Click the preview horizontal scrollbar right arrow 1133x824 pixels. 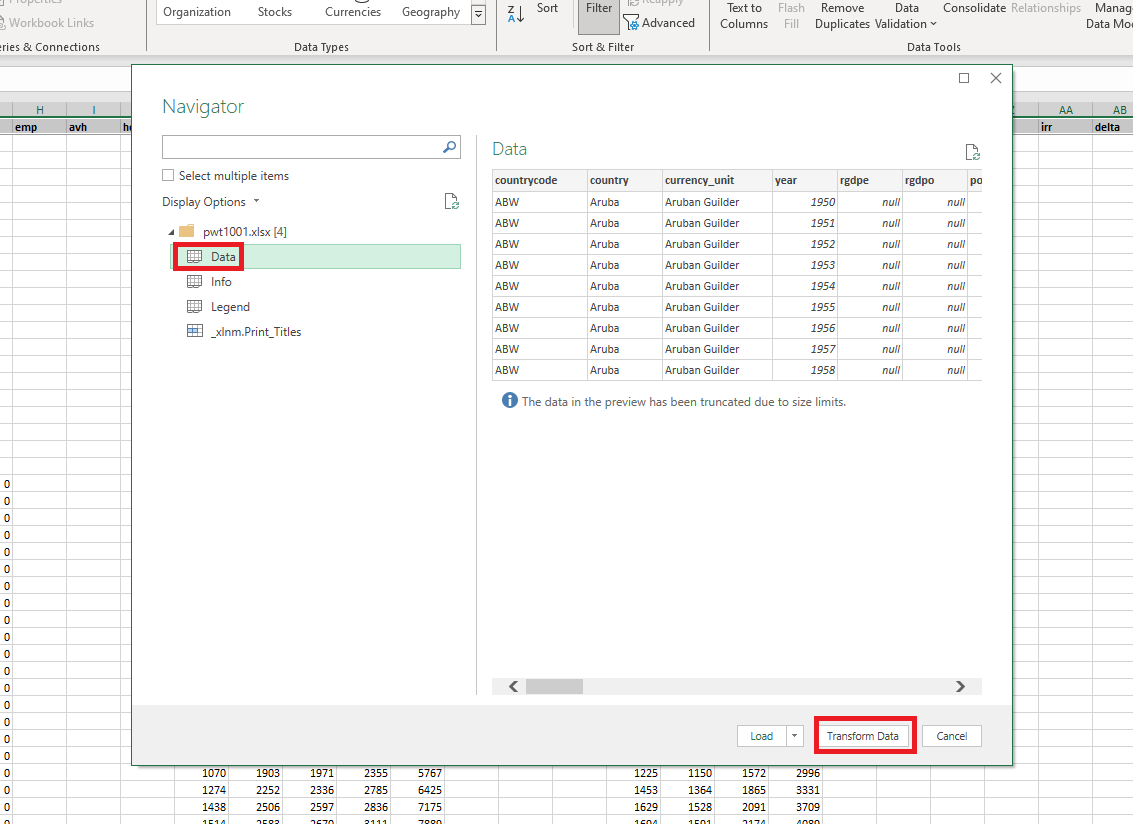960,687
